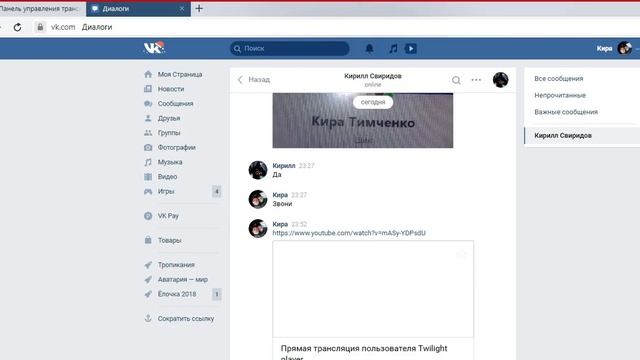Open the Кира Тимченко image attachment
Image resolution: width=640 pixels, height=360 pixels.
pyautogui.click(x=363, y=120)
